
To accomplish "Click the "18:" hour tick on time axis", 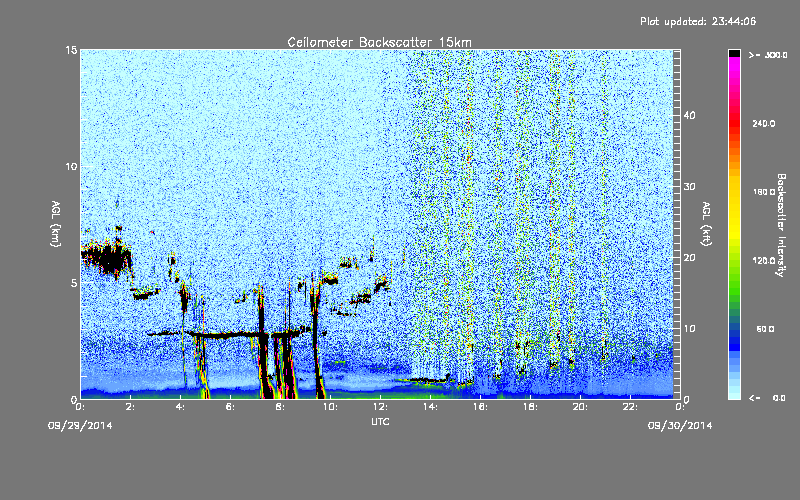I will [531, 407].
